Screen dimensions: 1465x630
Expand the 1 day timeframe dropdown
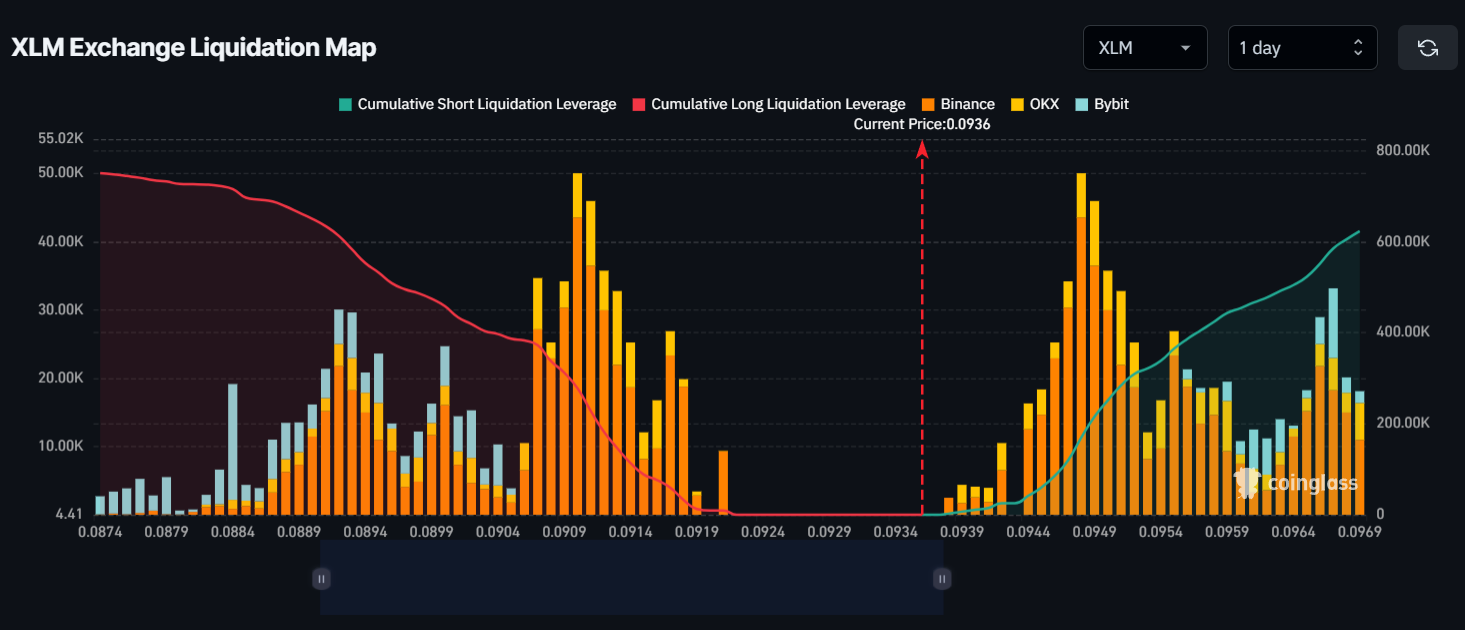pyautogui.click(x=1301, y=48)
